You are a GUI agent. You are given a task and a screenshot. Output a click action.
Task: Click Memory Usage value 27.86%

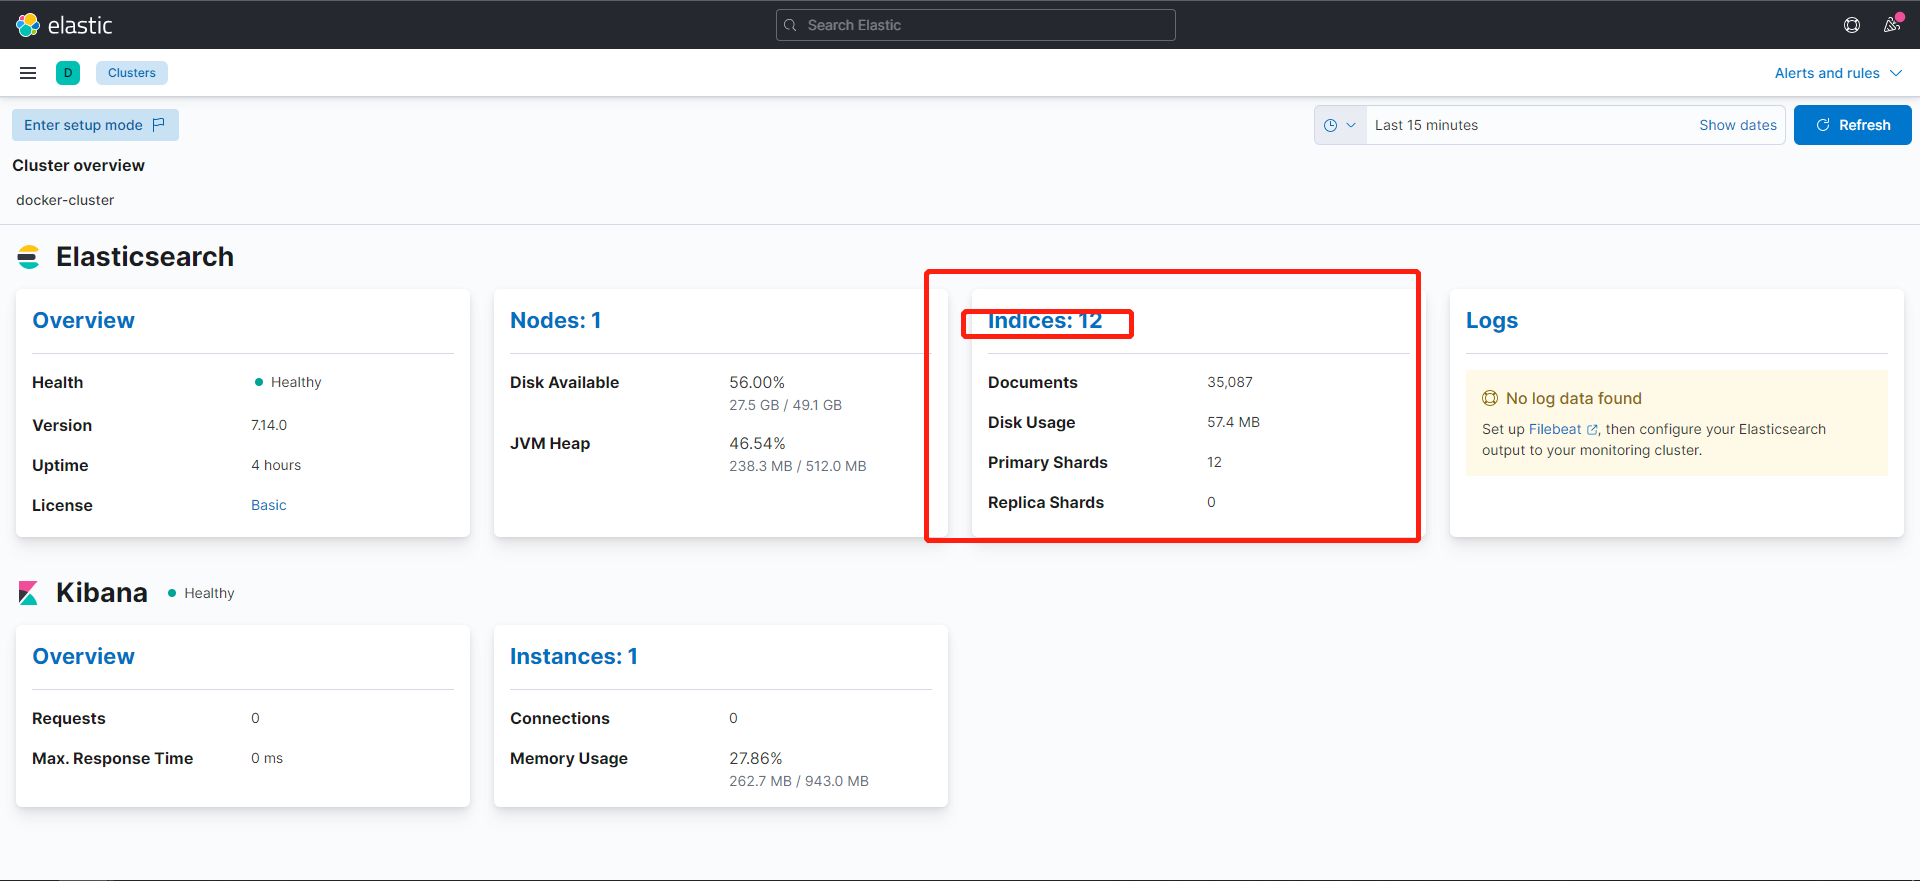coord(755,758)
